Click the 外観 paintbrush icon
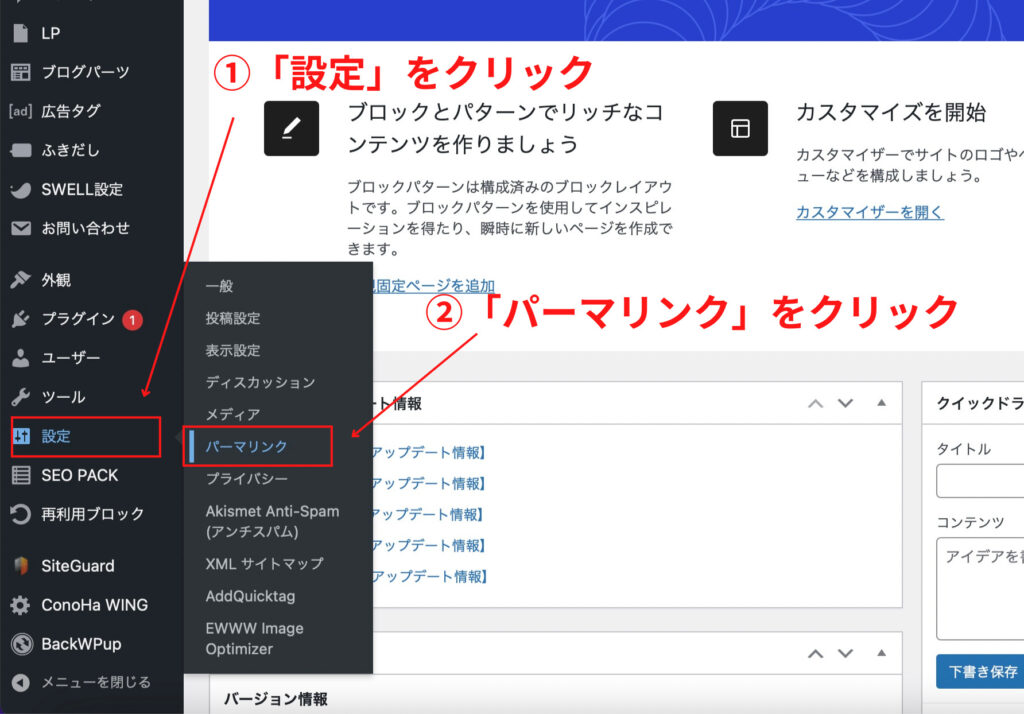Image resolution: width=1024 pixels, height=714 pixels. (21, 280)
